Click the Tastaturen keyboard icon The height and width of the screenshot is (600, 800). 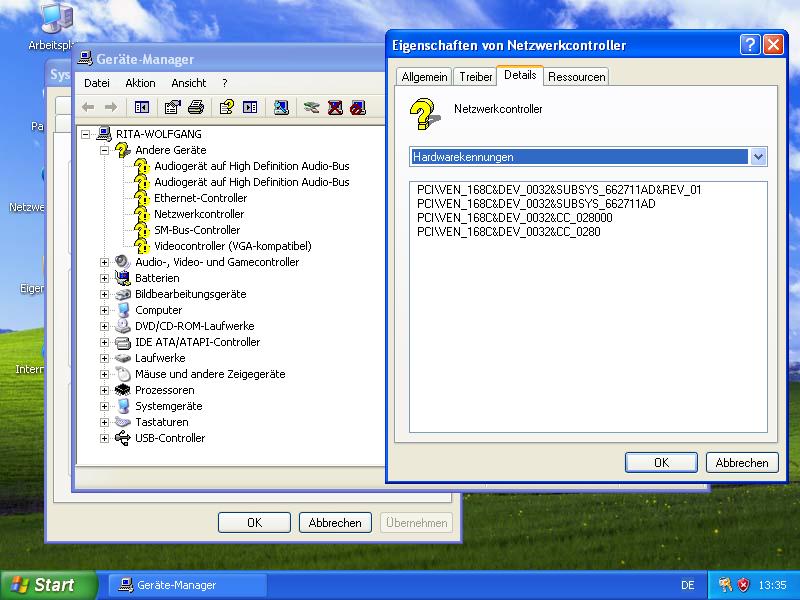coord(122,422)
